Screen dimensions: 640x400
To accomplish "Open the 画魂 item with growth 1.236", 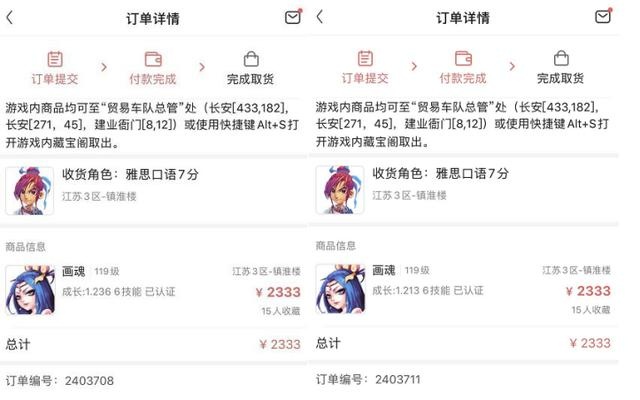I will [153, 291].
